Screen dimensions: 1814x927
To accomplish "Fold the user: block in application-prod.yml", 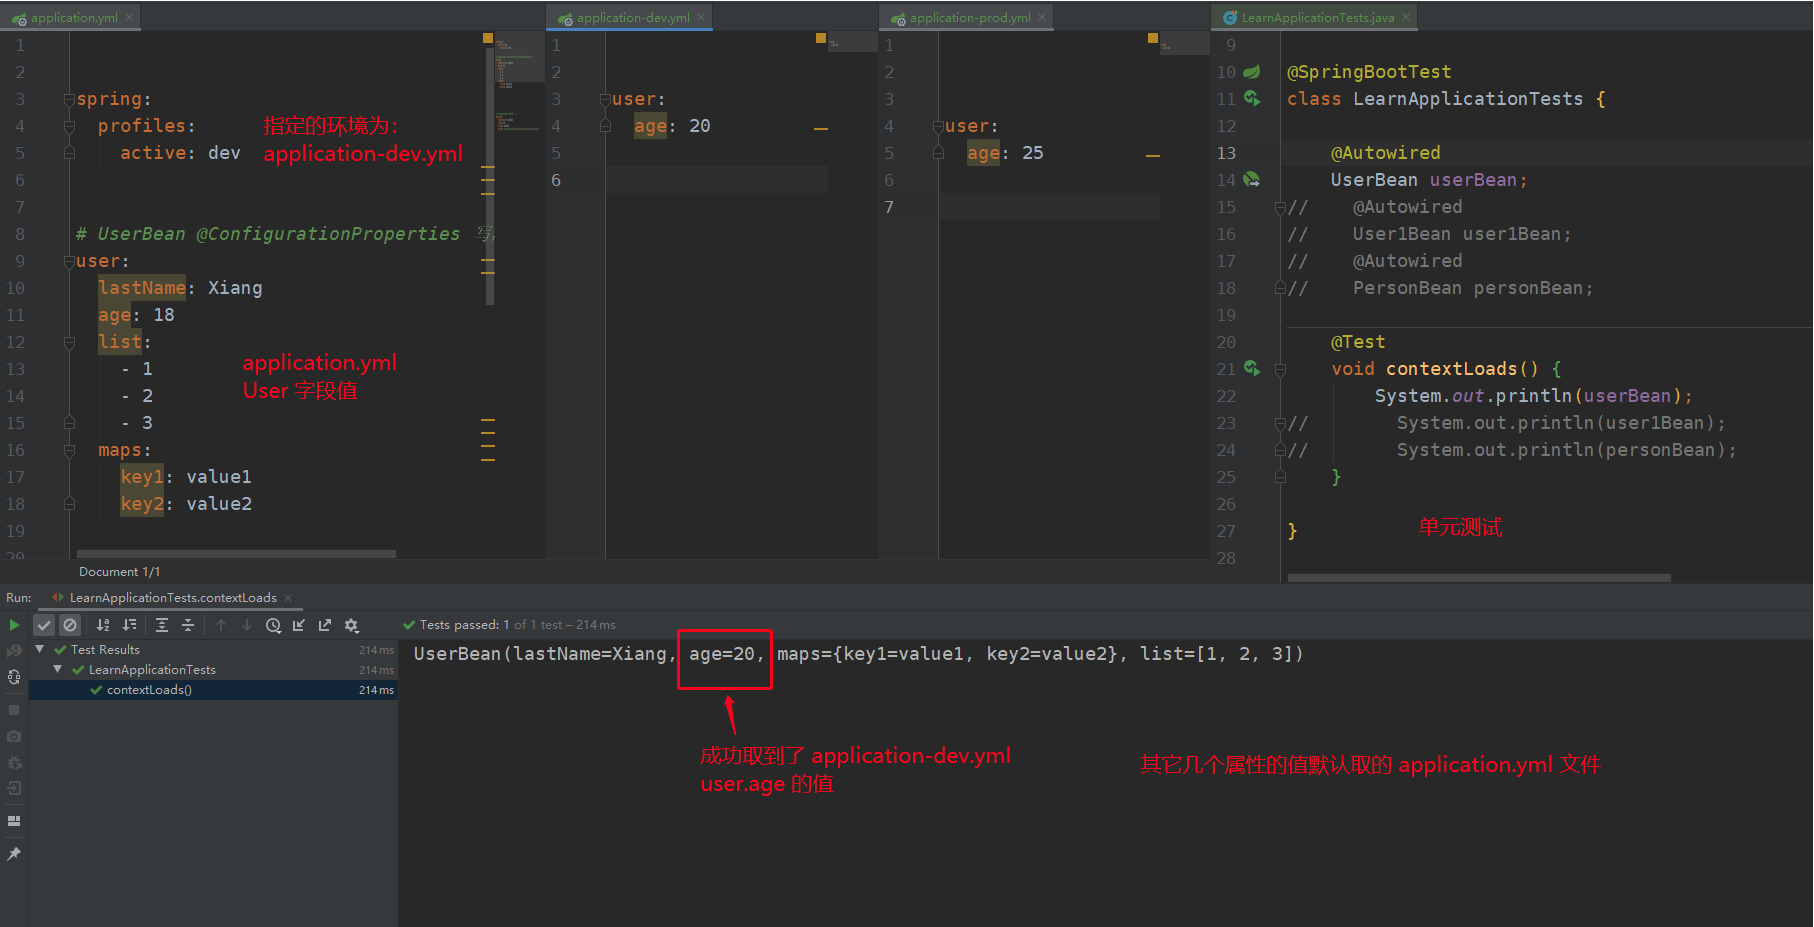I will (938, 126).
